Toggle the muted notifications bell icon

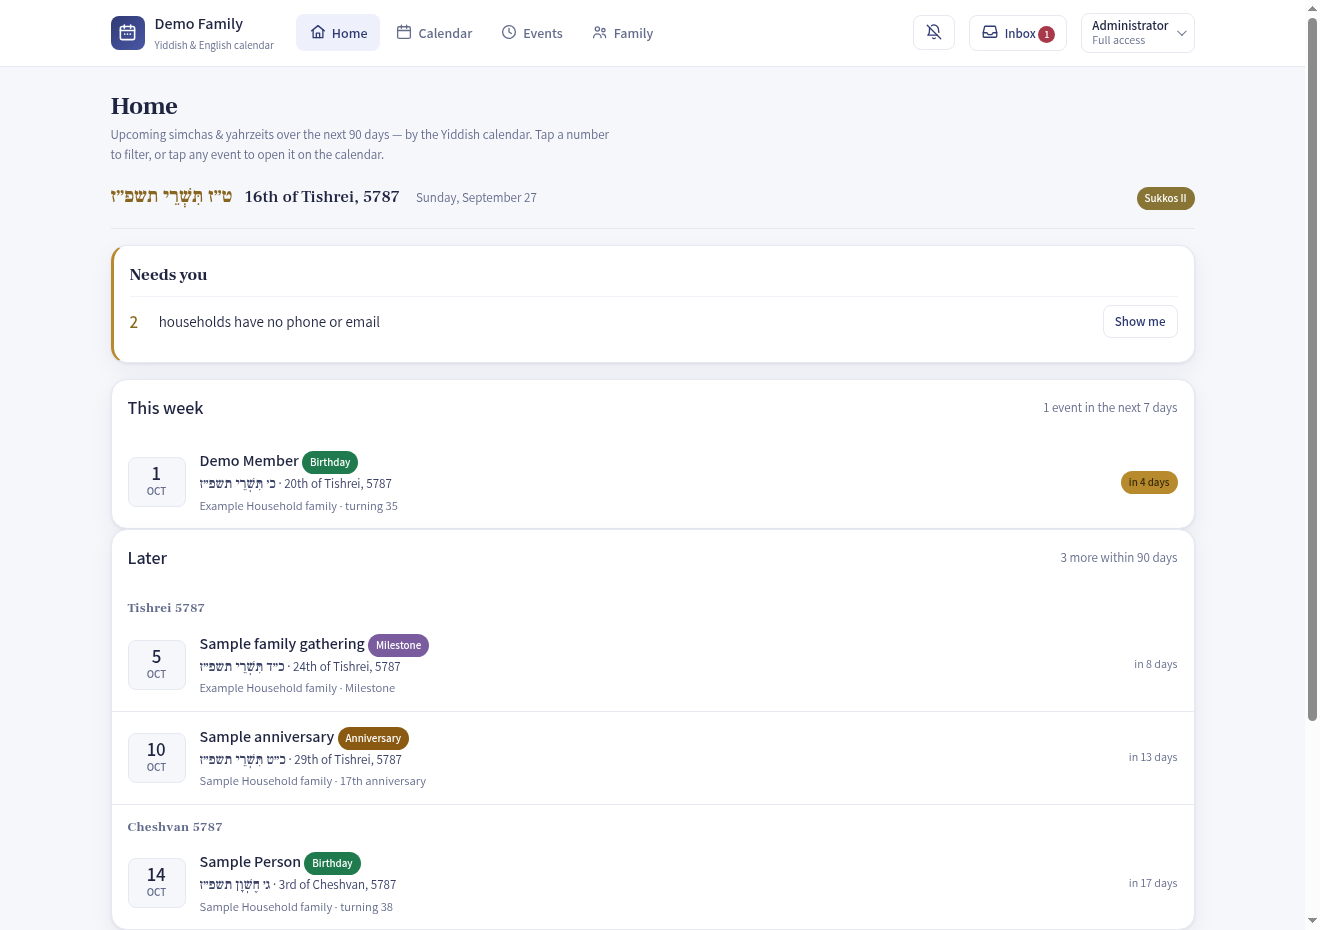(934, 33)
